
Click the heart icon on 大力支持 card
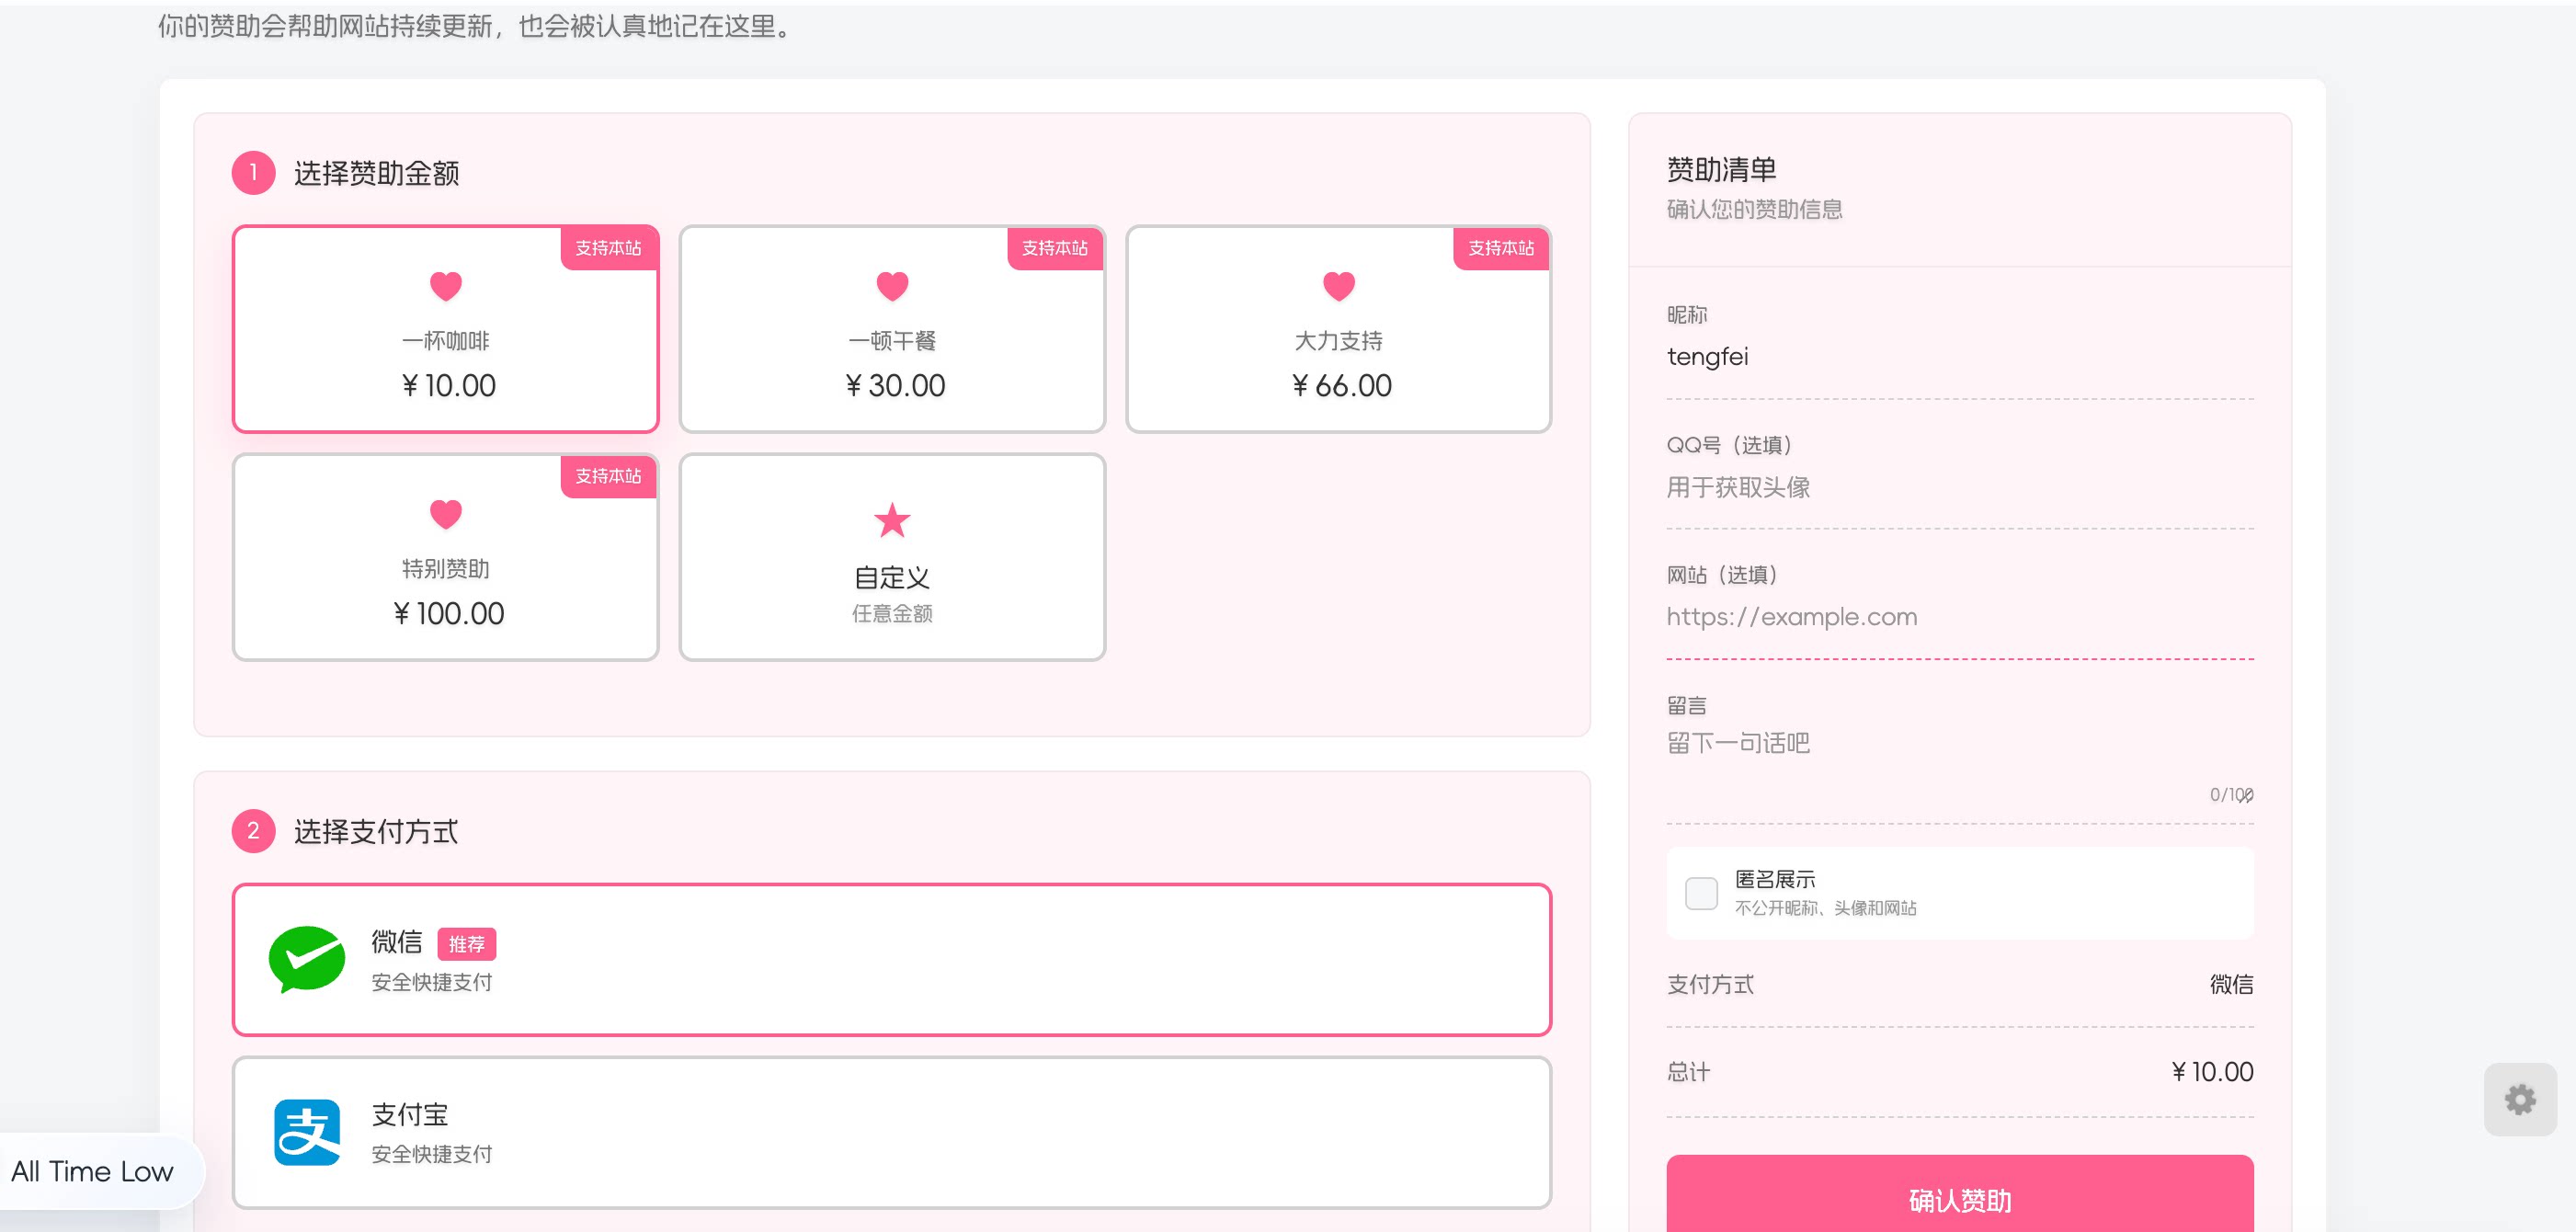(x=1339, y=286)
